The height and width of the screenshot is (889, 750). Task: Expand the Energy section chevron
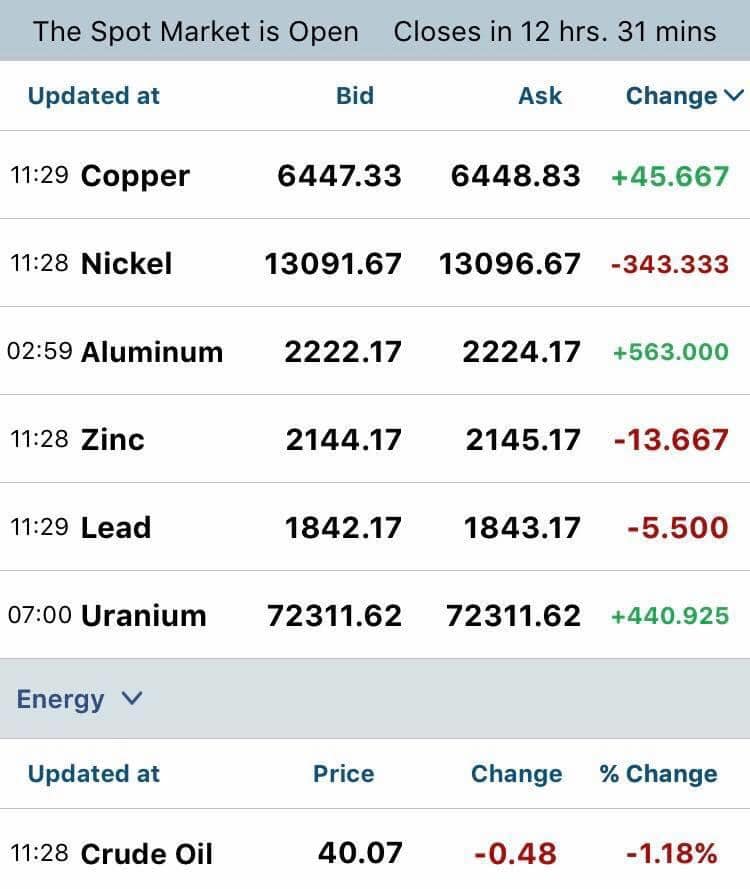click(132, 698)
